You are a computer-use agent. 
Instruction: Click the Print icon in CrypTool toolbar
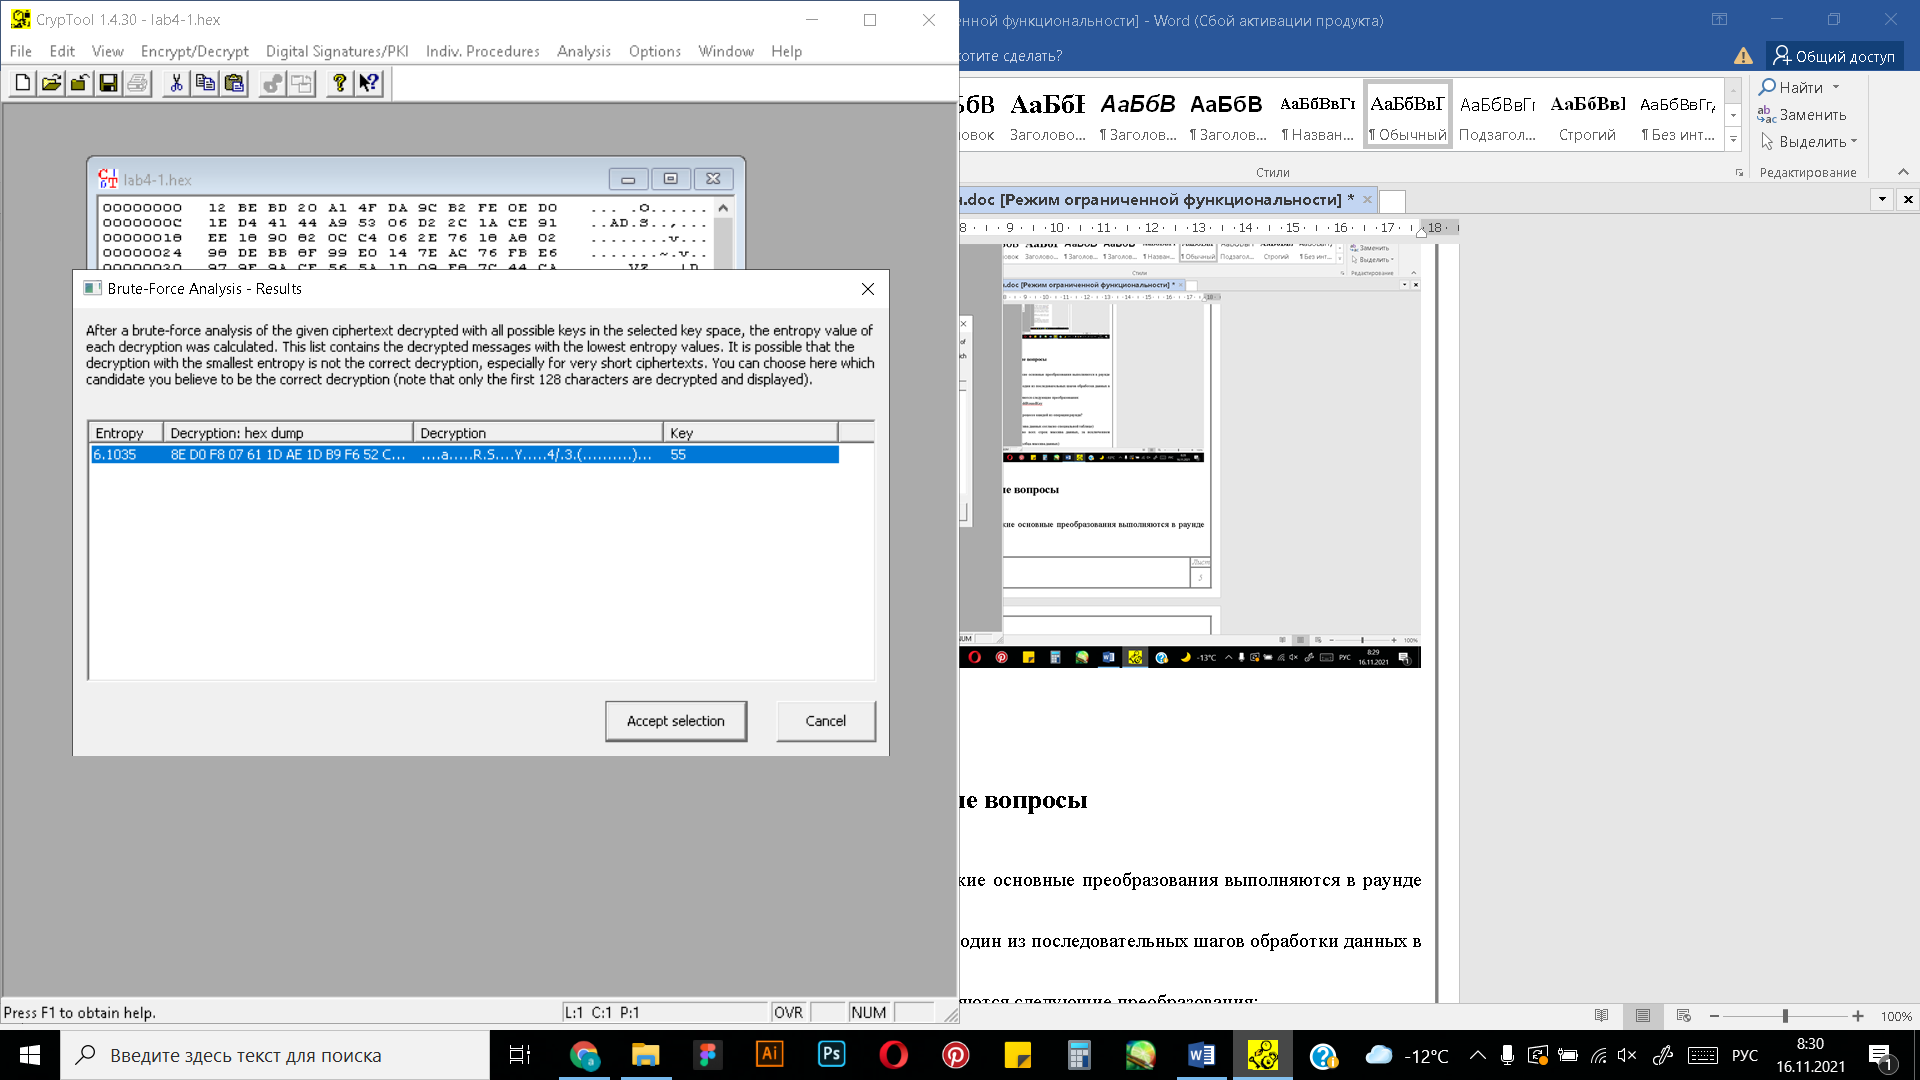(137, 83)
